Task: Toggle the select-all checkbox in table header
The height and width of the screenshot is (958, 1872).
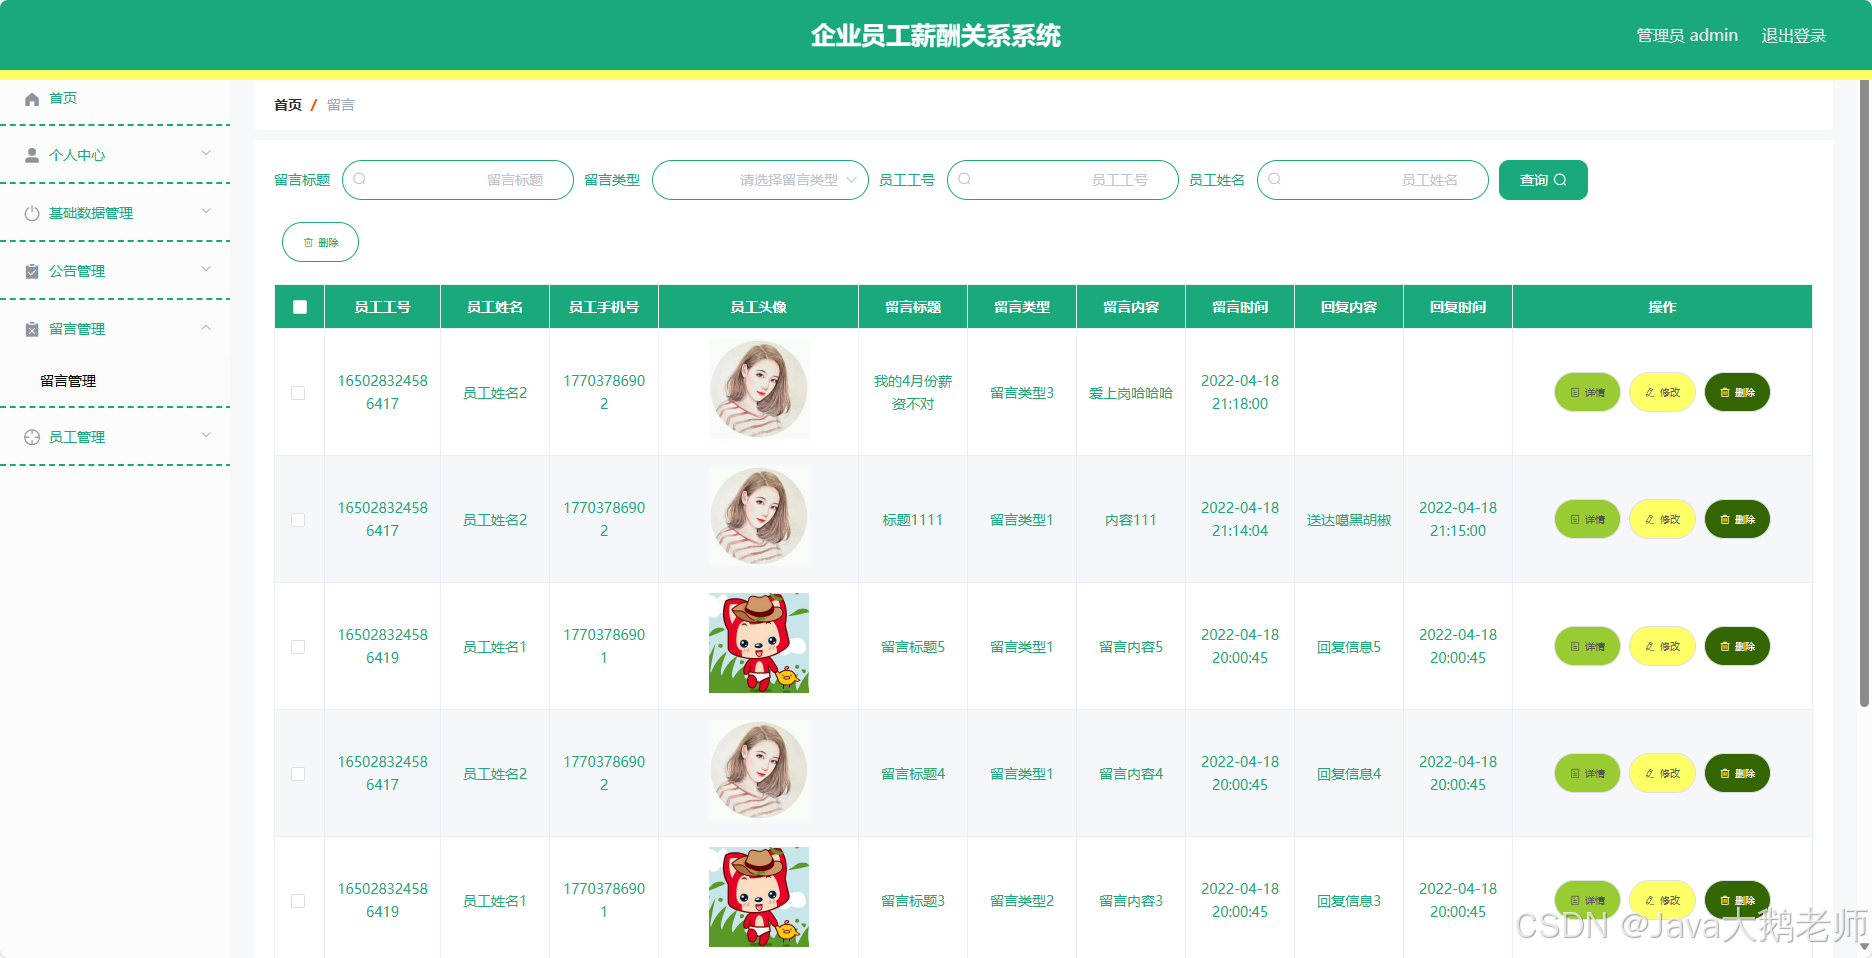Action: click(x=298, y=307)
